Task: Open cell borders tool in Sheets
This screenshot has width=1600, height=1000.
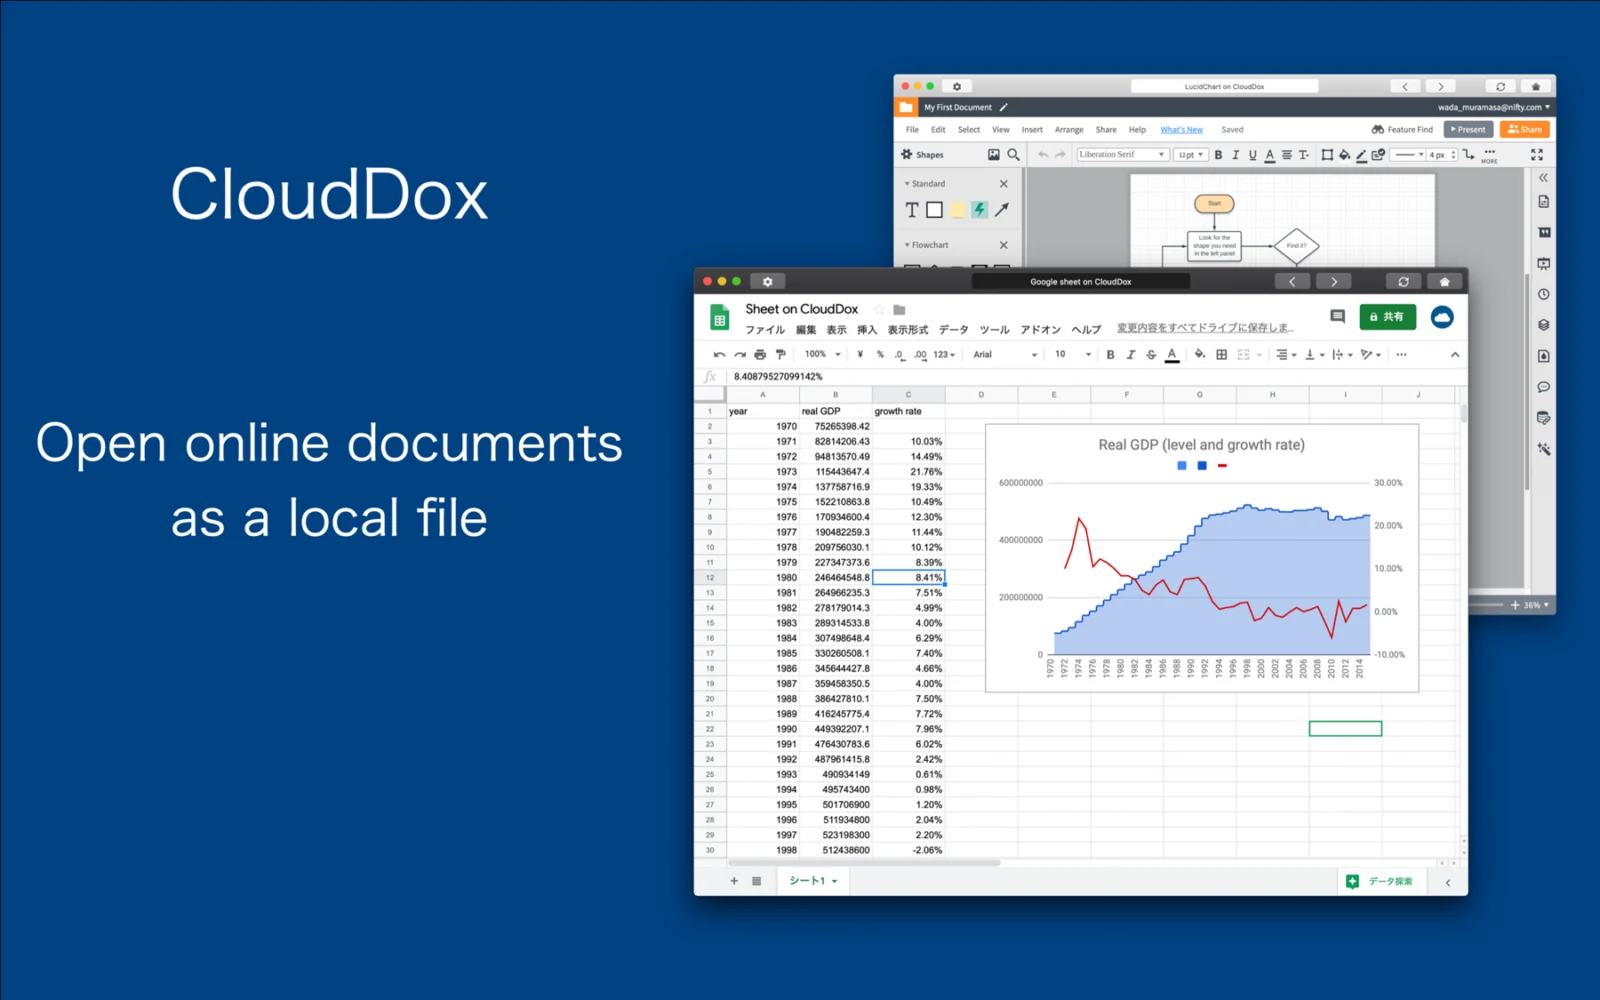Action: (1221, 354)
